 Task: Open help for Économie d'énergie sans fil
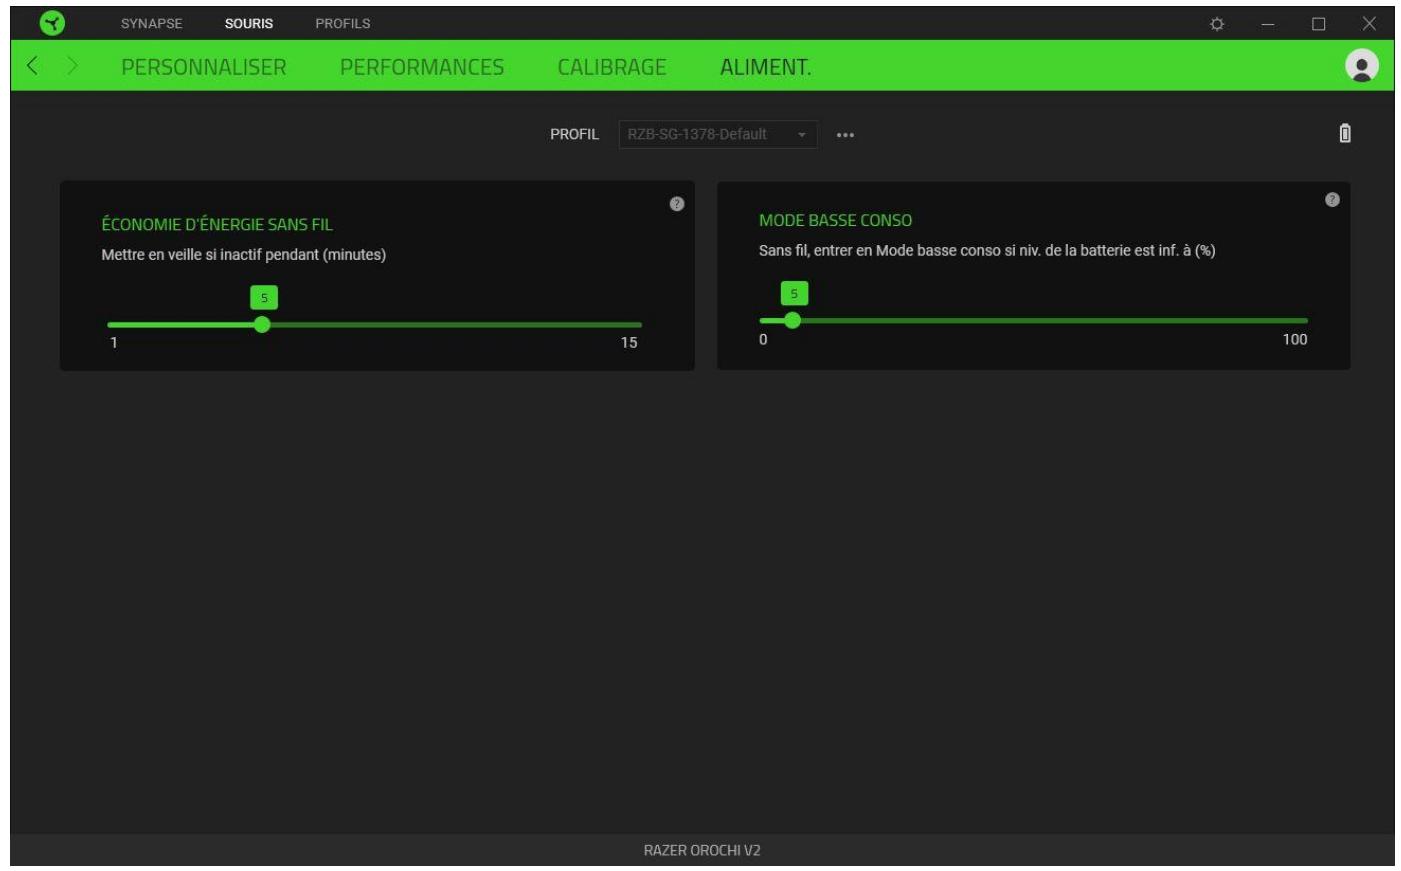(x=677, y=204)
